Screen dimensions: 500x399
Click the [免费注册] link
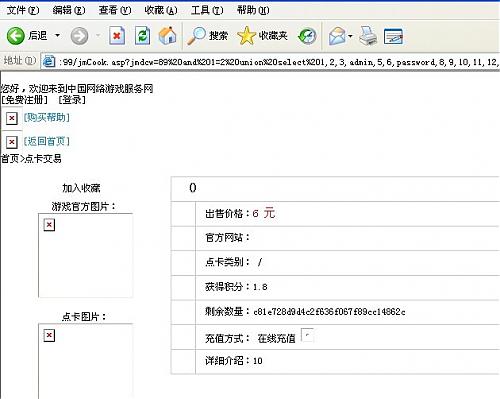24,100
